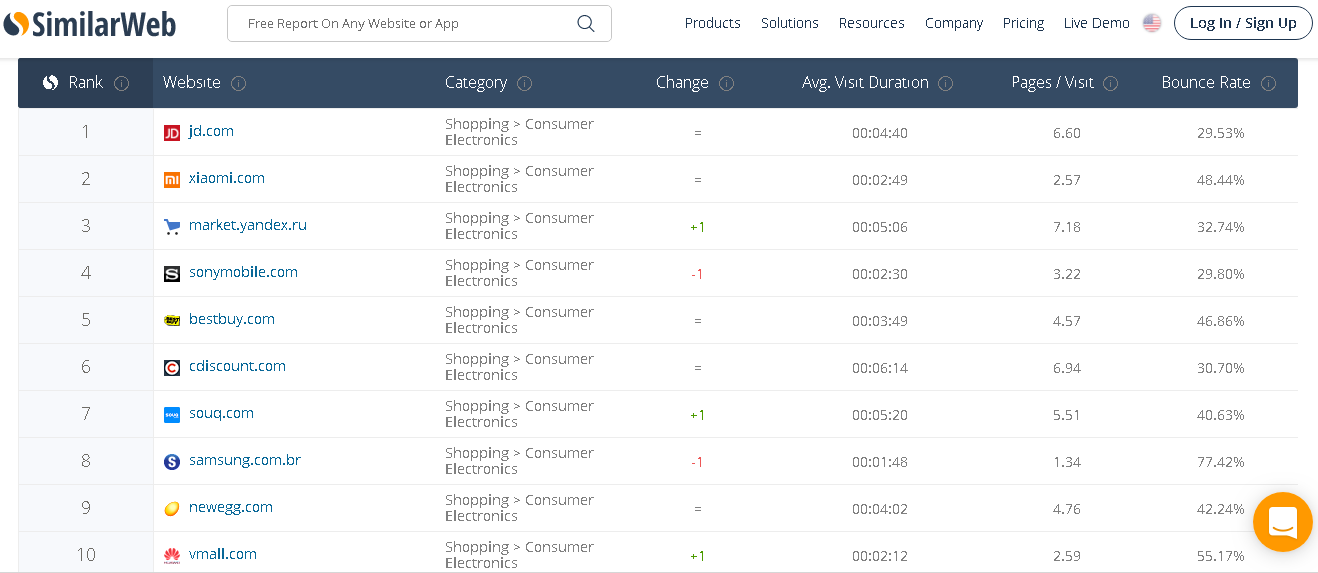Open the xiaomi.com website link

227,178
